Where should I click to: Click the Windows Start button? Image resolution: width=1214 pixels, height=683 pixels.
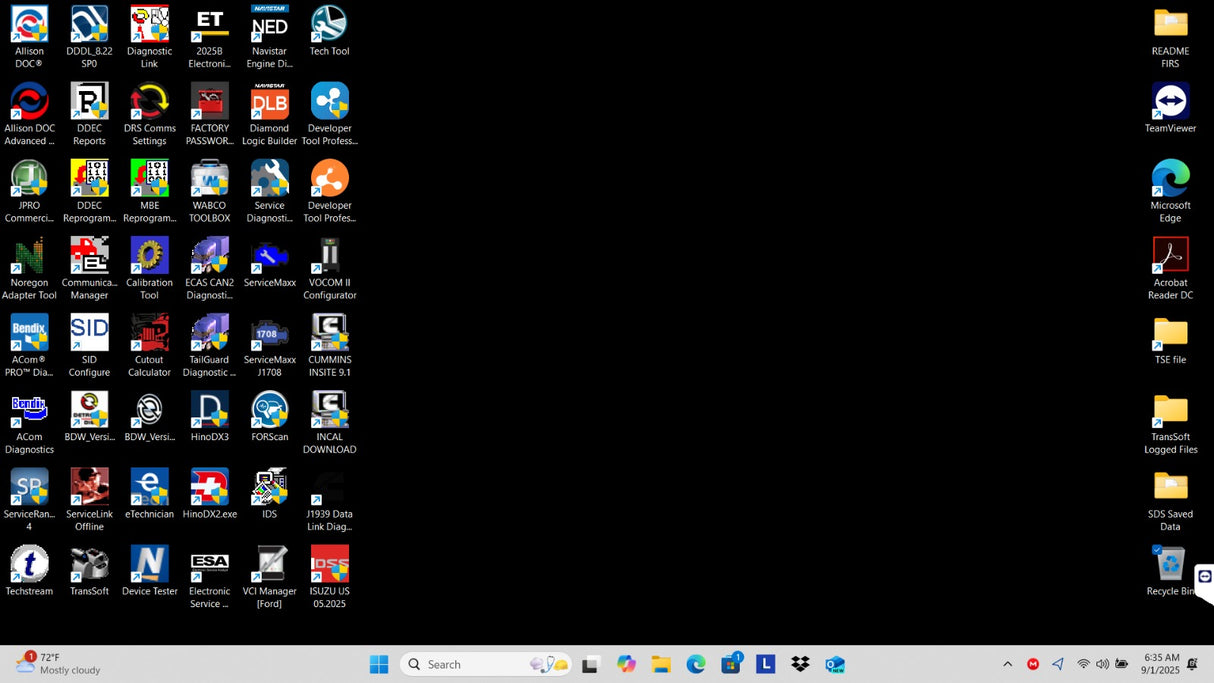(379, 664)
